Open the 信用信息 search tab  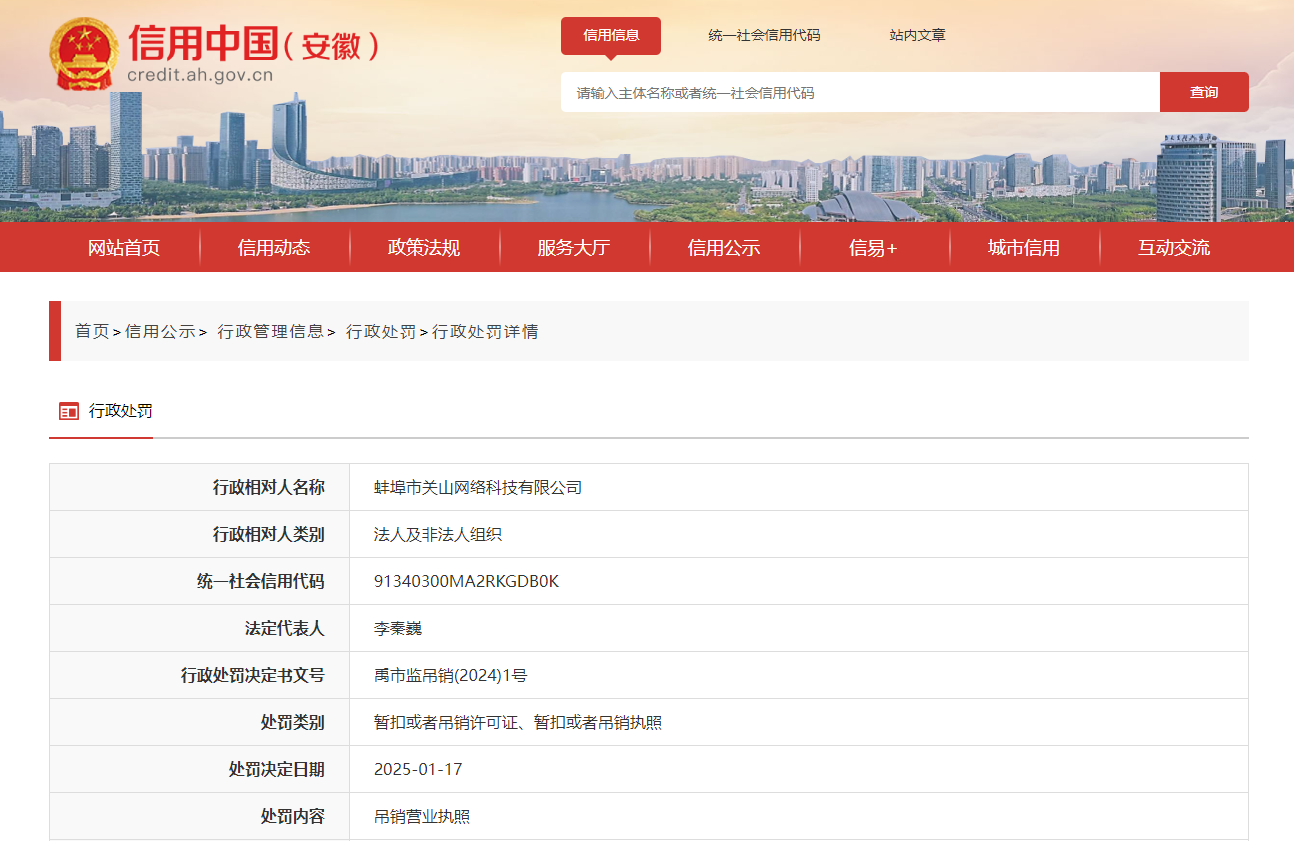[x=610, y=35]
